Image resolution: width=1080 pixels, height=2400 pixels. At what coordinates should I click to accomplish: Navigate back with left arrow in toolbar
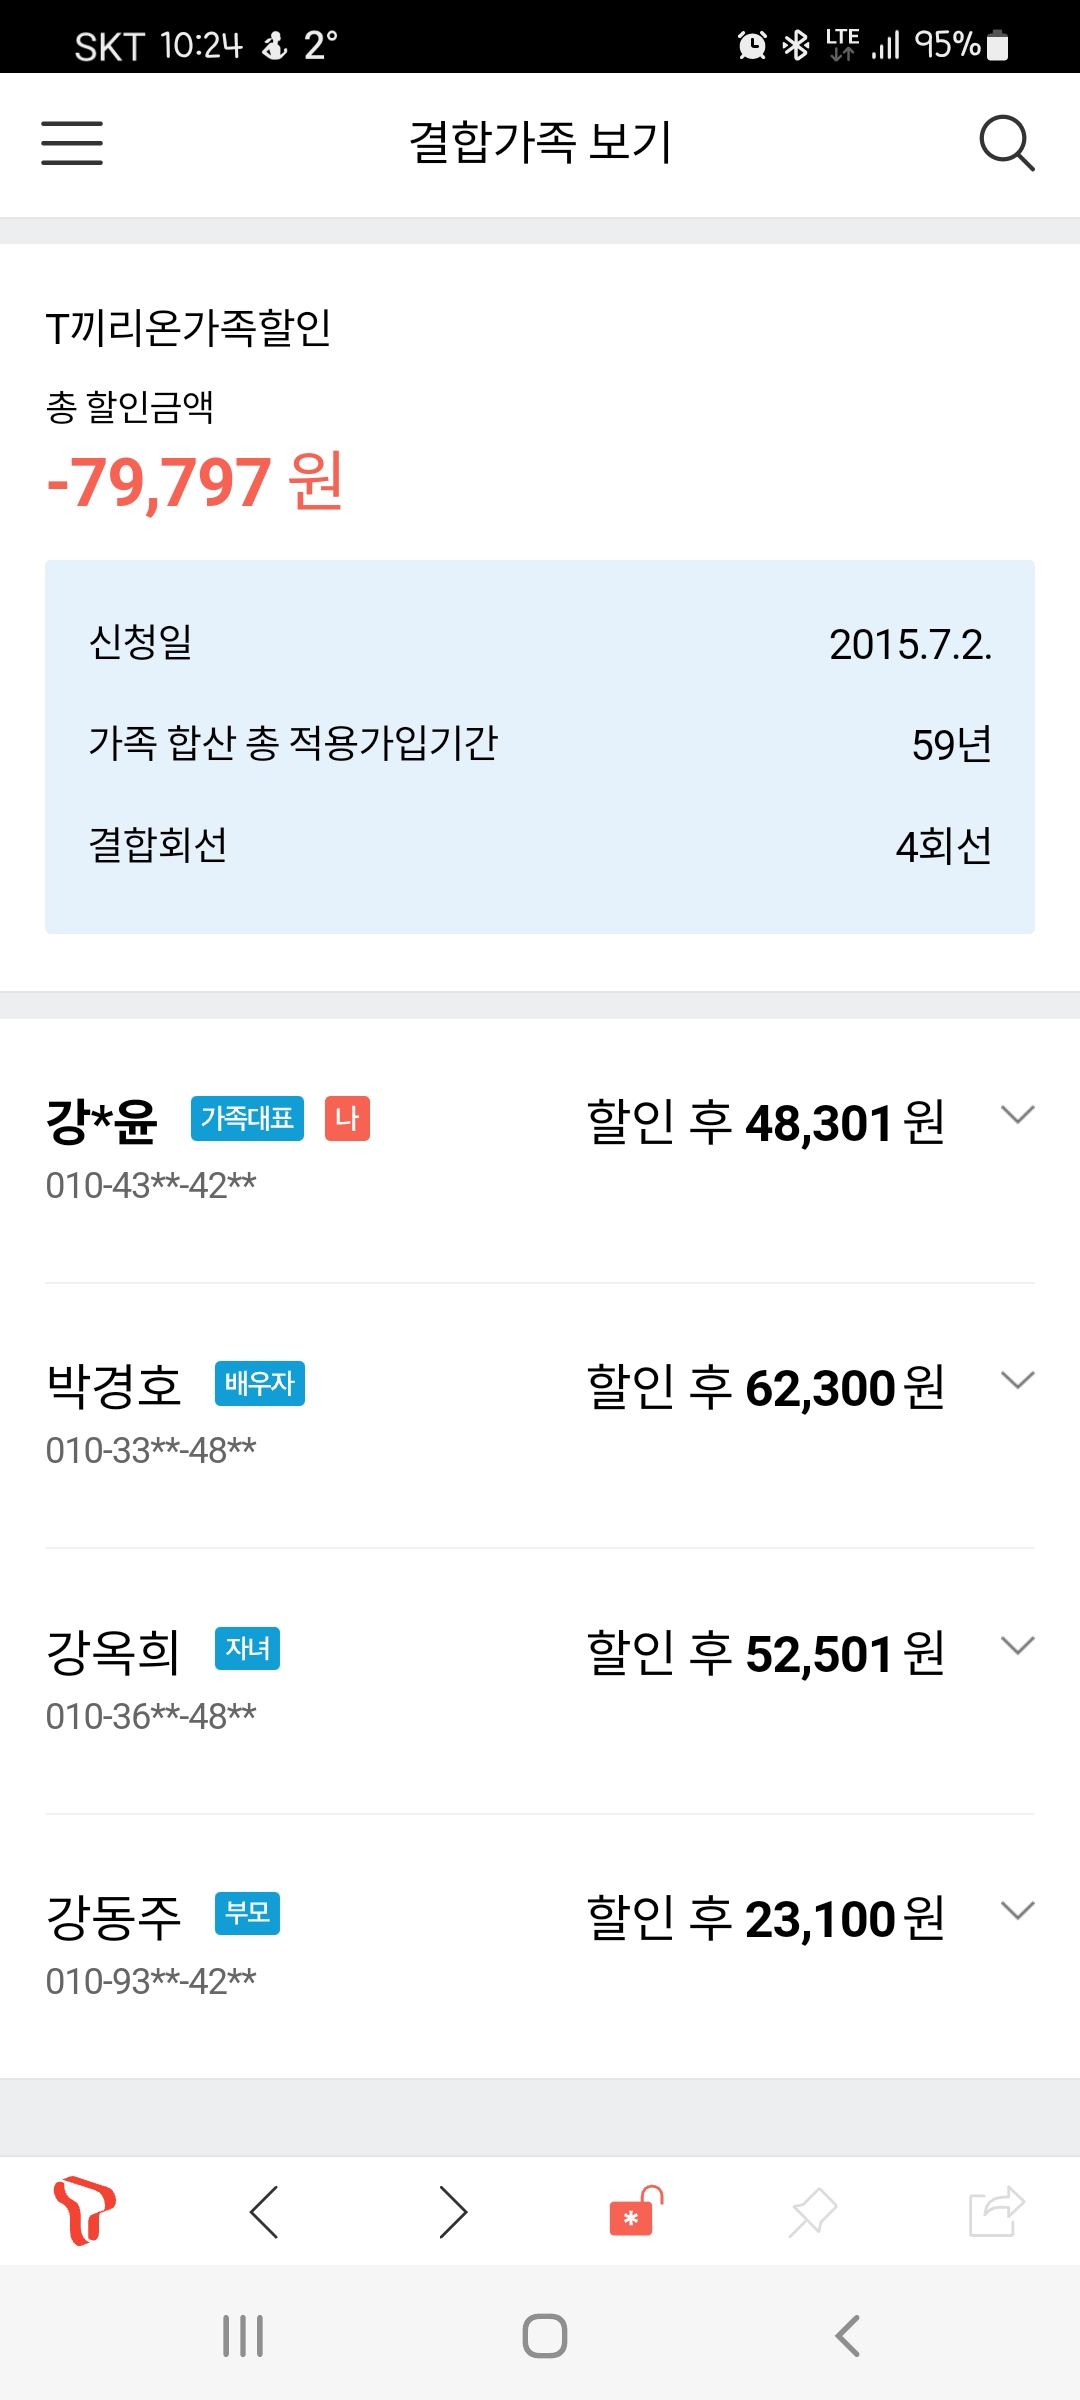[x=264, y=2211]
